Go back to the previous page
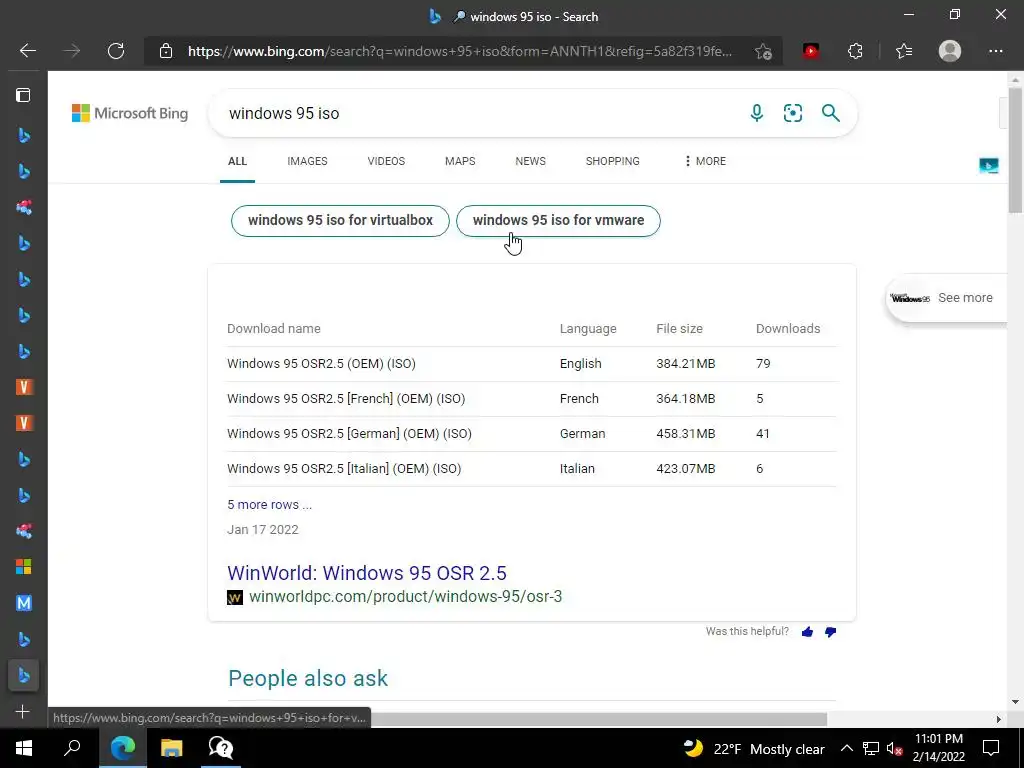The height and width of the screenshot is (768, 1024). click(27, 51)
